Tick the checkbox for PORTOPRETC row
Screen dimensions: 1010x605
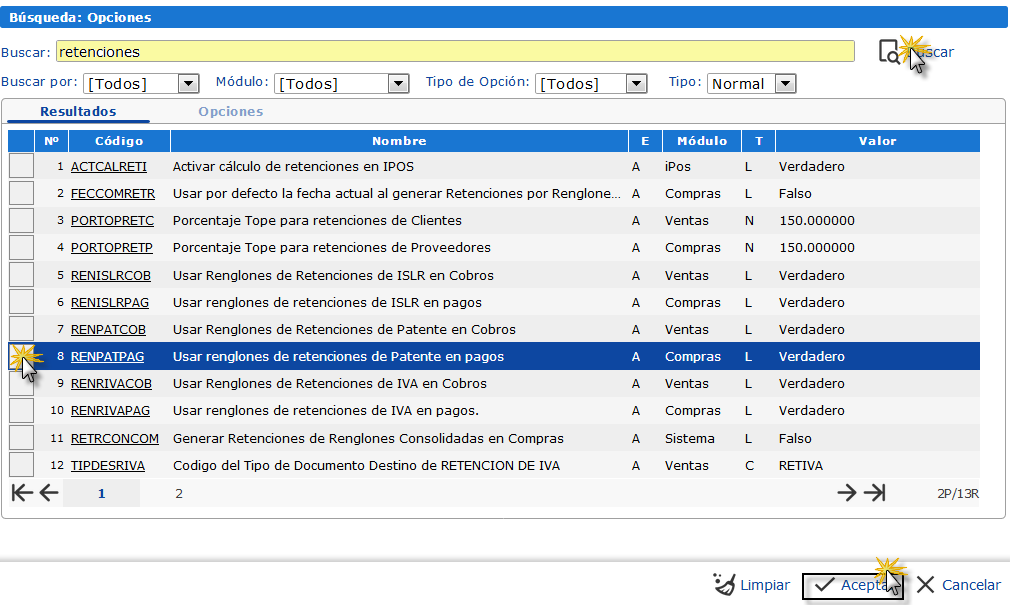click(21, 220)
